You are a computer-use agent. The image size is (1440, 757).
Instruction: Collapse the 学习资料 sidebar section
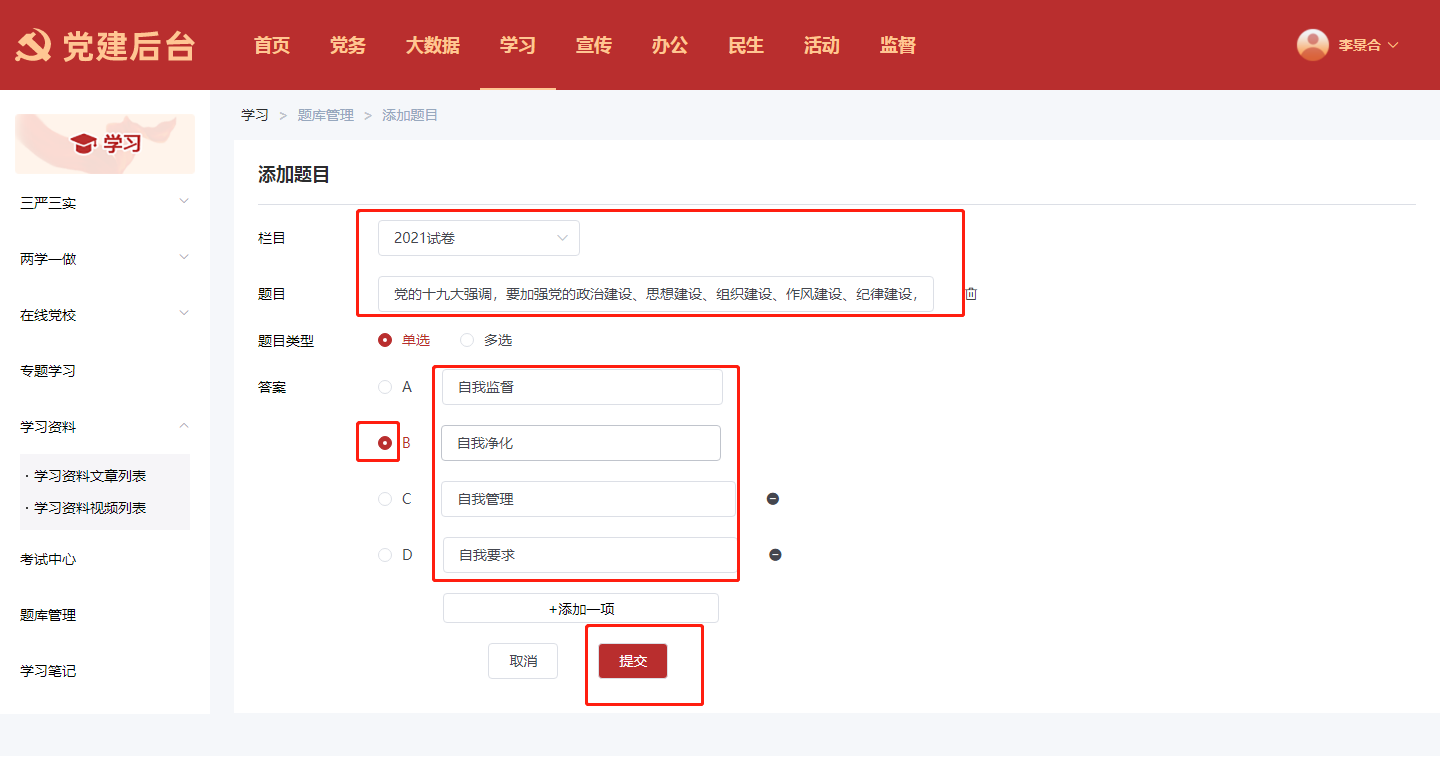coord(104,427)
